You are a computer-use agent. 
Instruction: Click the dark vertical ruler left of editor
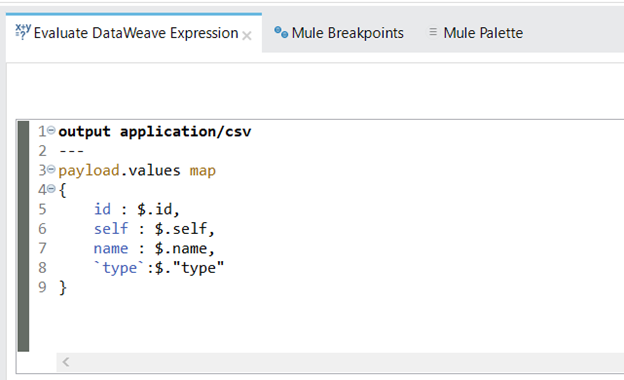(x=23, y=236)
